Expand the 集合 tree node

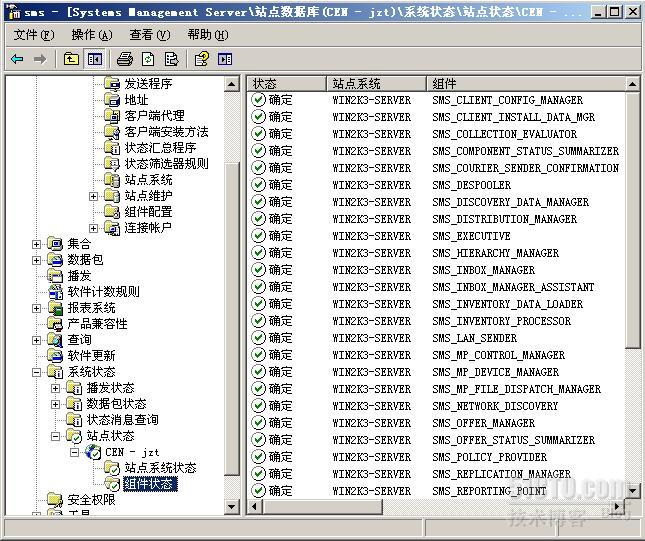point(36,244)
